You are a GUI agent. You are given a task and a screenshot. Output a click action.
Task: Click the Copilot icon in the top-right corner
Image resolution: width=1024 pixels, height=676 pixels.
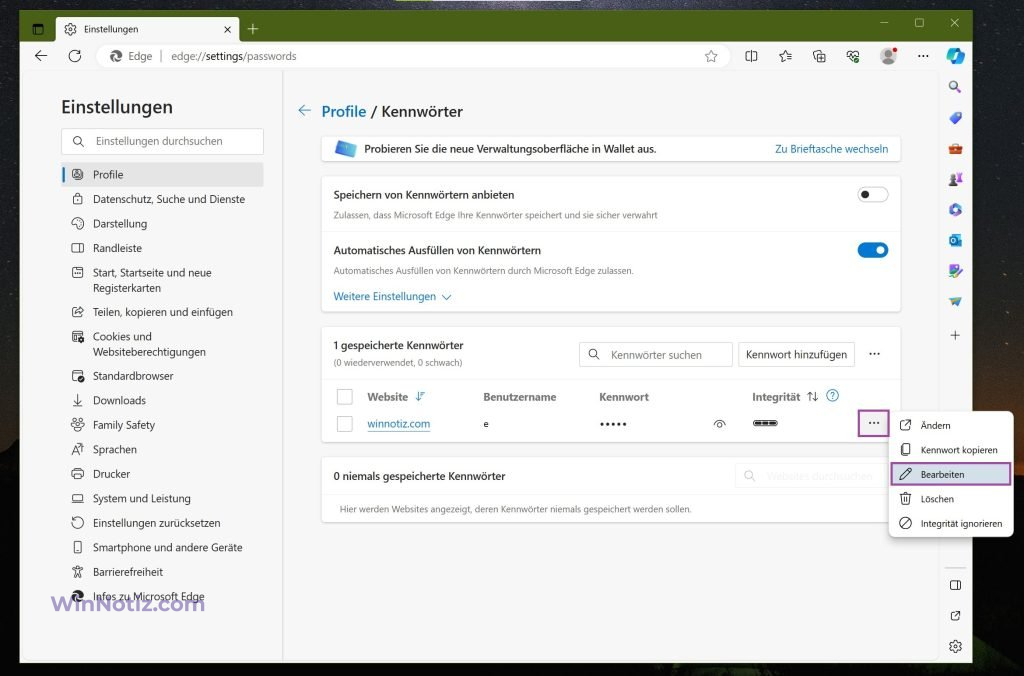coord(955,56)
